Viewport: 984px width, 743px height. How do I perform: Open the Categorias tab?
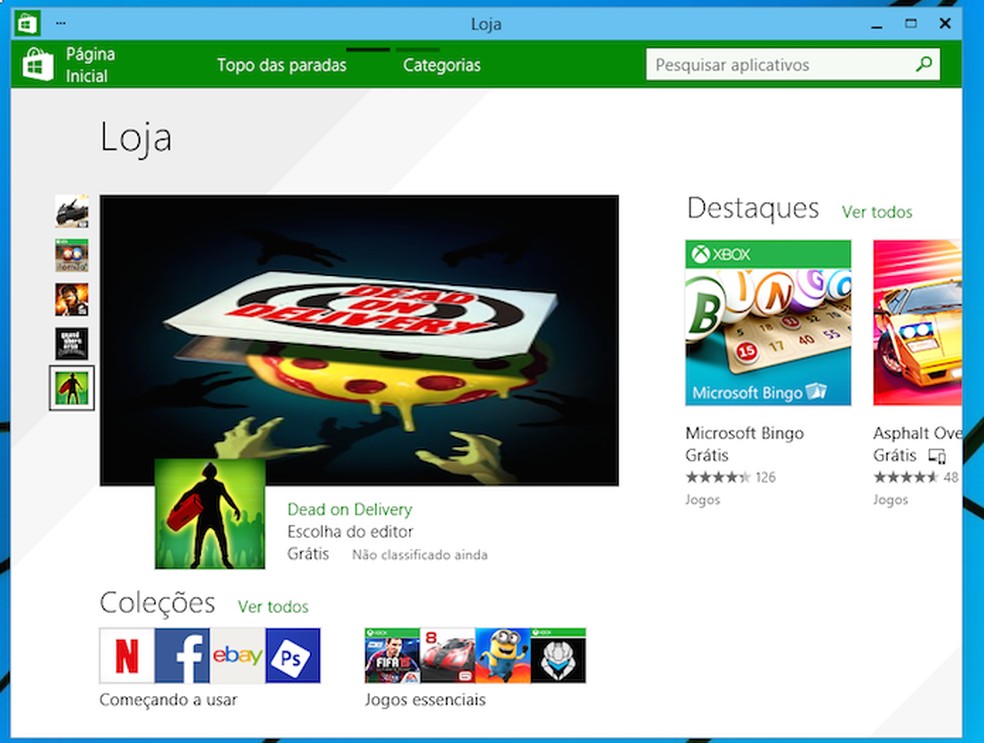tap(442, 65)
